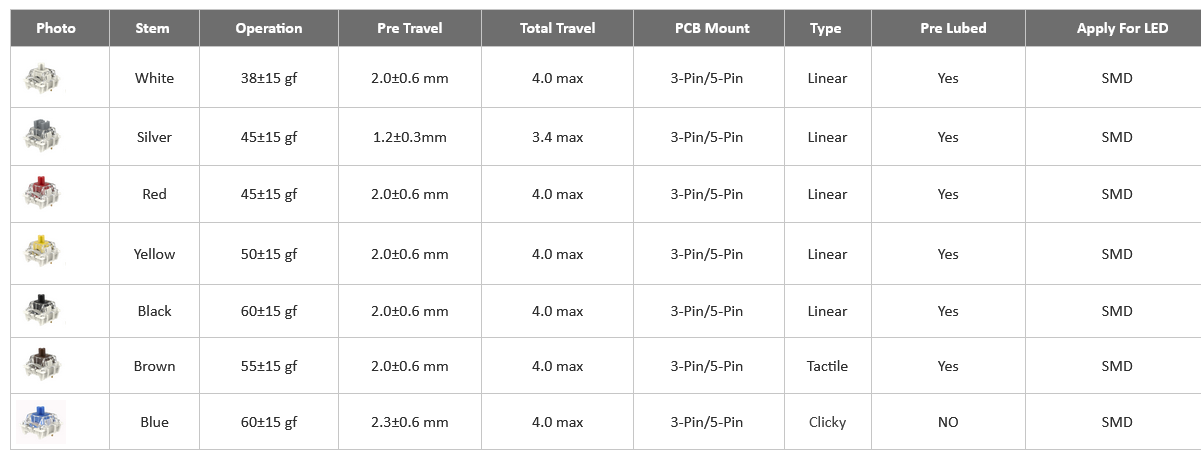The width and height of the screenshot is (1201, 454).
Task: Click the Apply For LED header
Action: point(1117,28)
